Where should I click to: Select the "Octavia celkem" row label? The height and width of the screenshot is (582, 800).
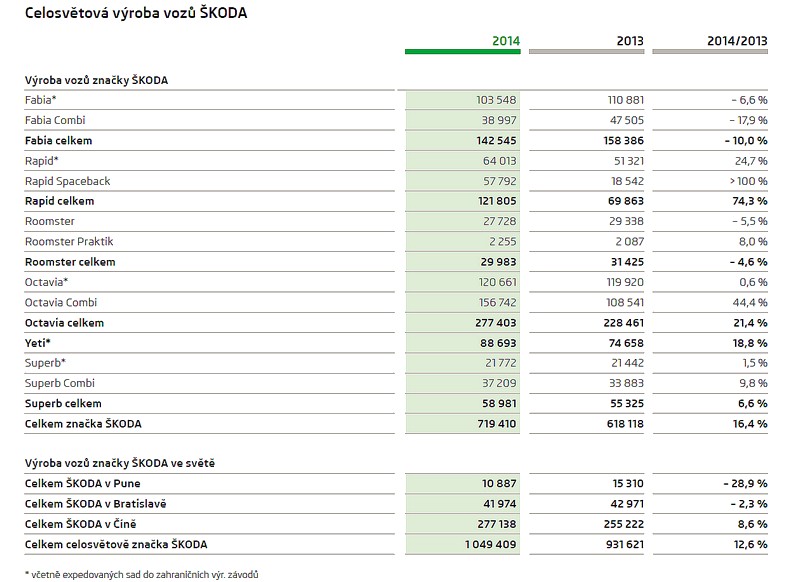[64, 323]
